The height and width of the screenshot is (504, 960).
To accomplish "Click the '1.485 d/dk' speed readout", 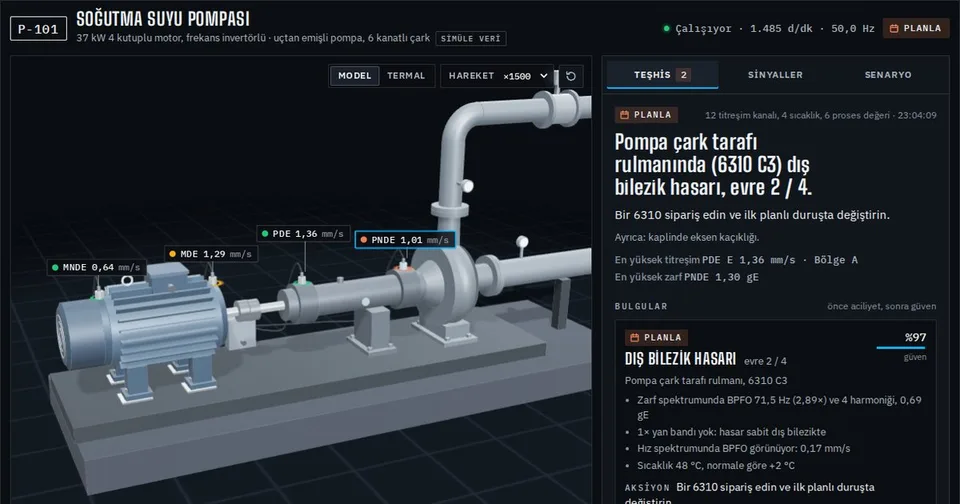I will 781,28.
